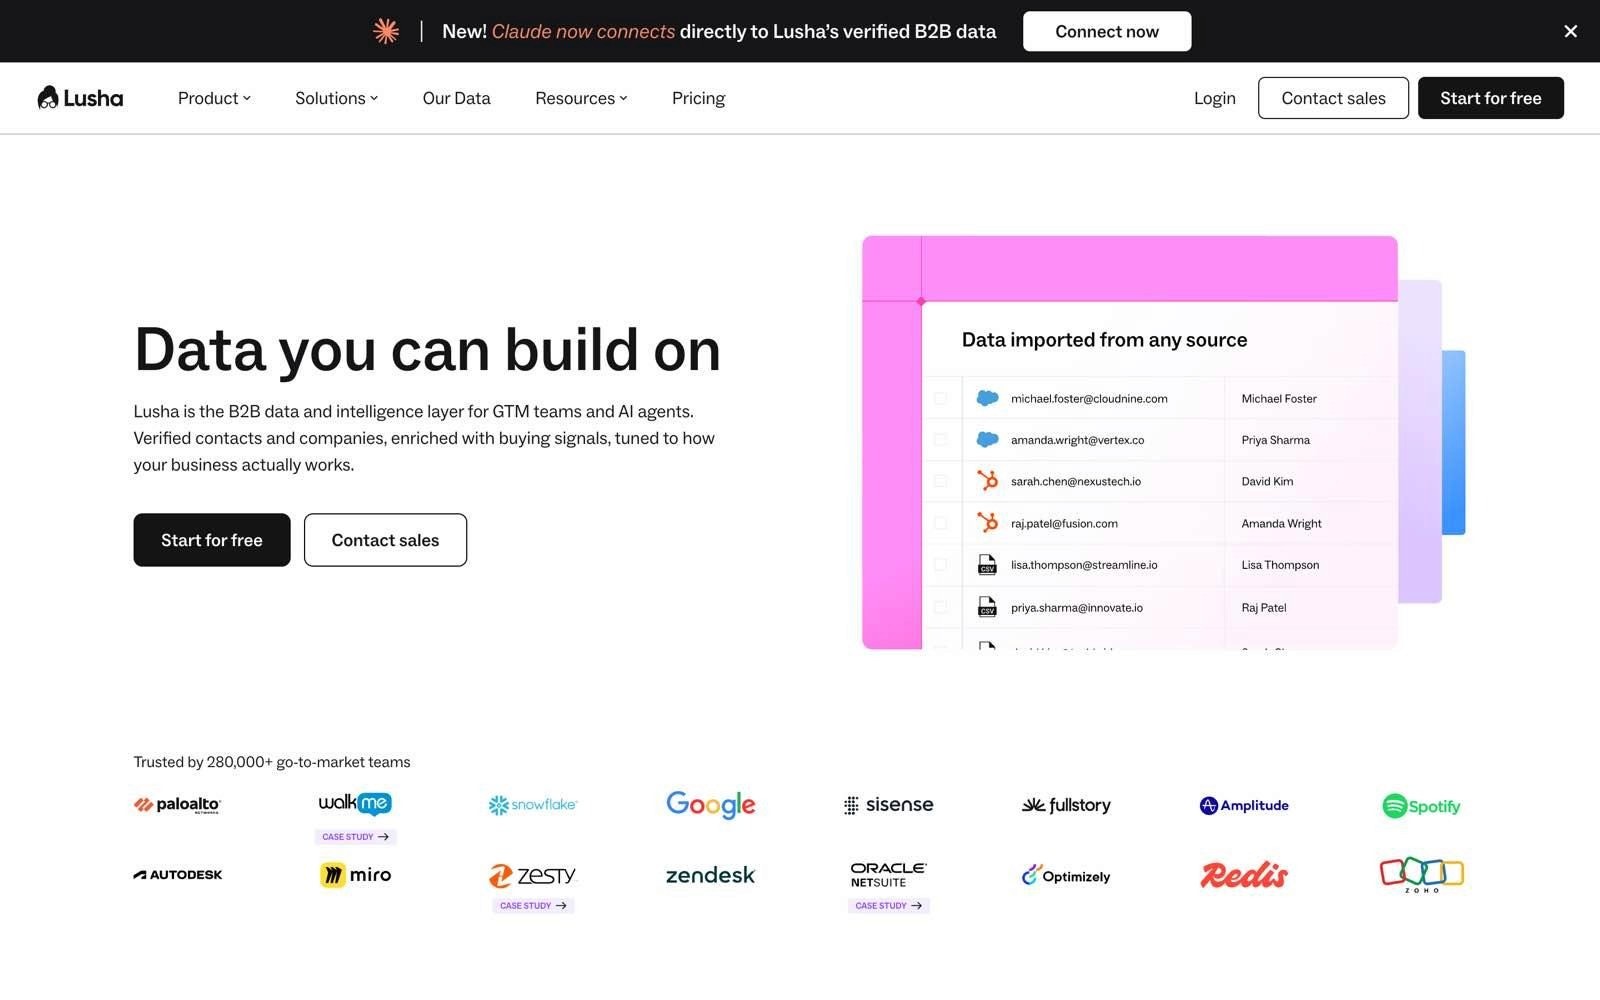This screenshot has height=1000, width=1600.
Task: Click the hero Start for free button
Action: tap(212, 540)
